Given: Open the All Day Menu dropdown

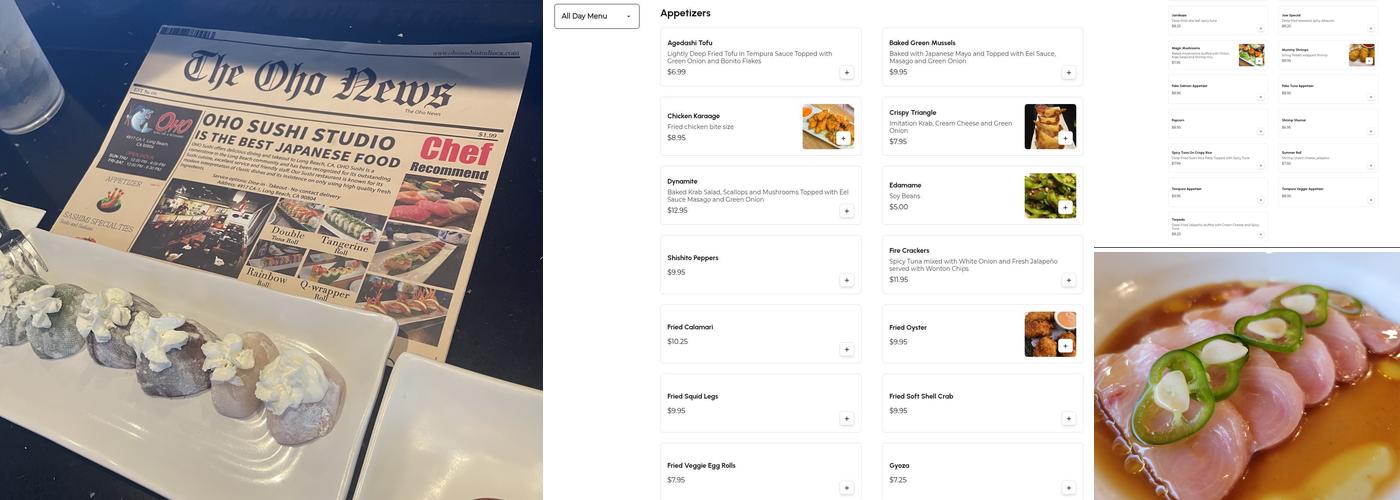Looking at the screenshot, I should (x=596, y=16).
